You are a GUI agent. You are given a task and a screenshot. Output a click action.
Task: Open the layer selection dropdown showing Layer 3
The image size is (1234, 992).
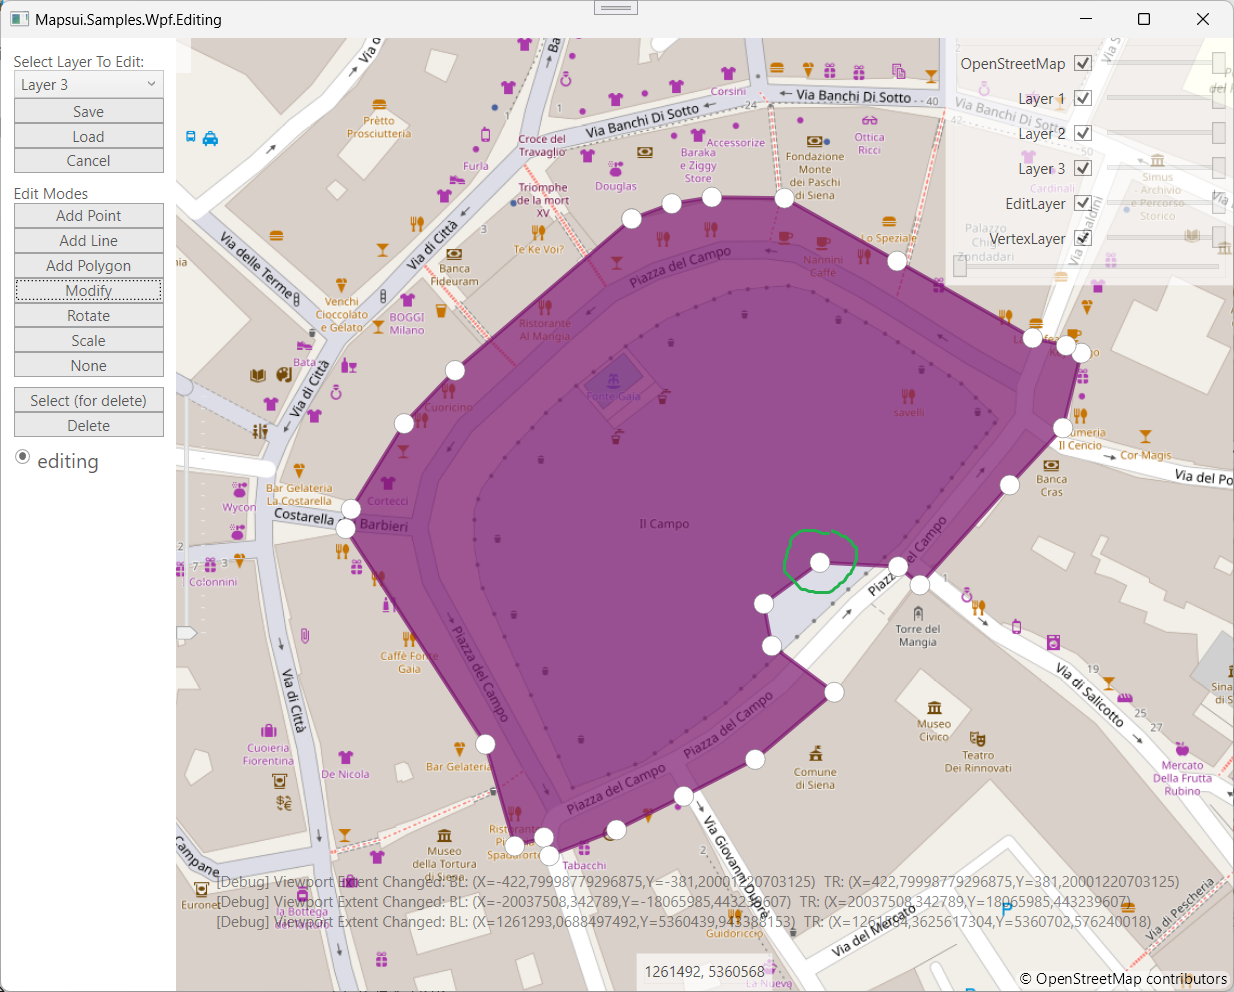[88, 84]
